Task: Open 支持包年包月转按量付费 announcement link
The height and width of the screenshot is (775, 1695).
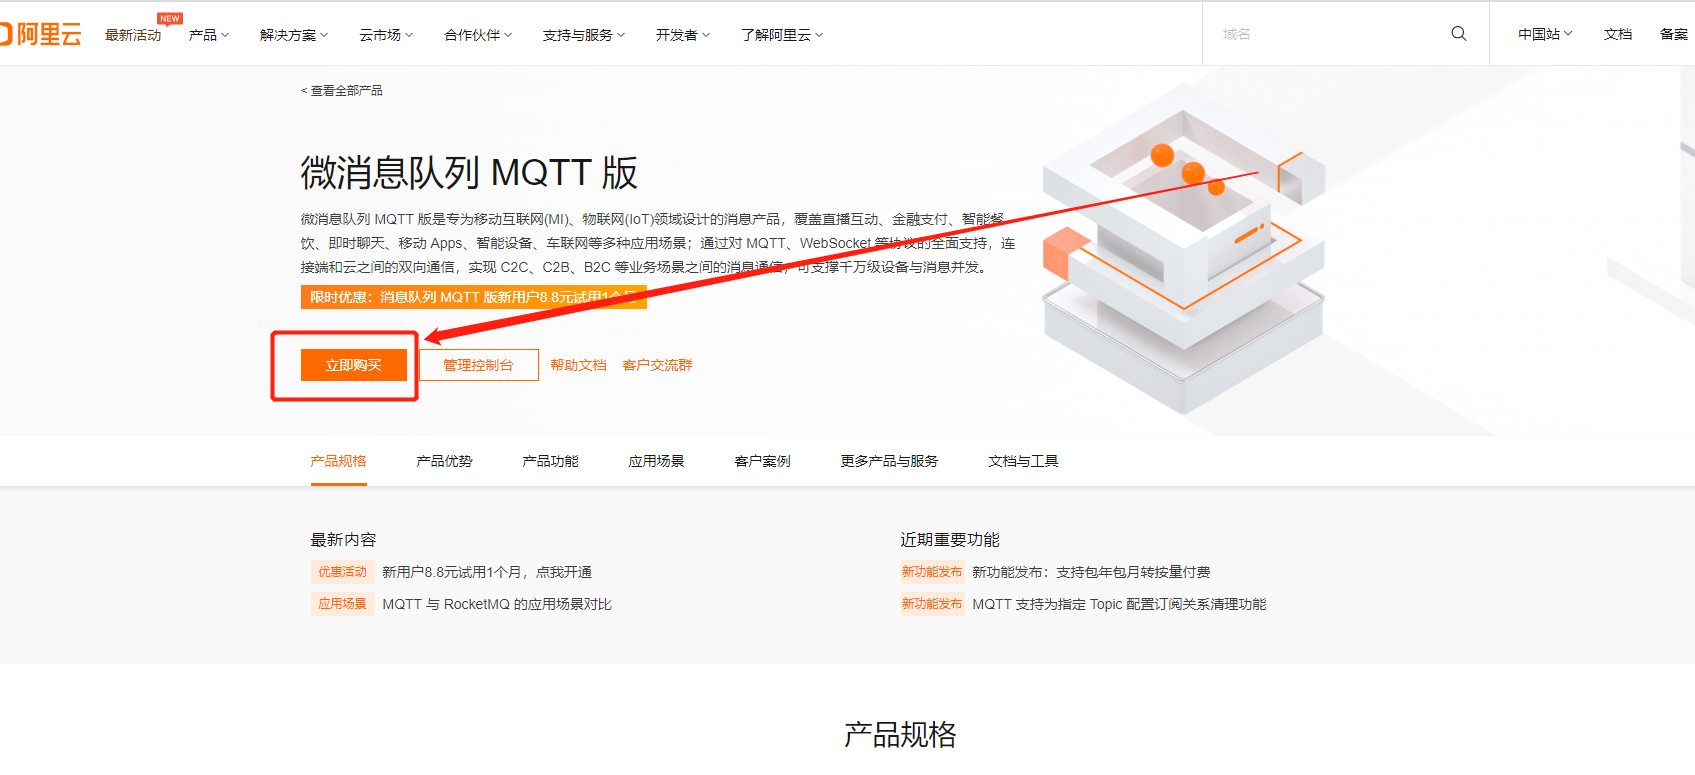Action: click(x=1091, y=572)
